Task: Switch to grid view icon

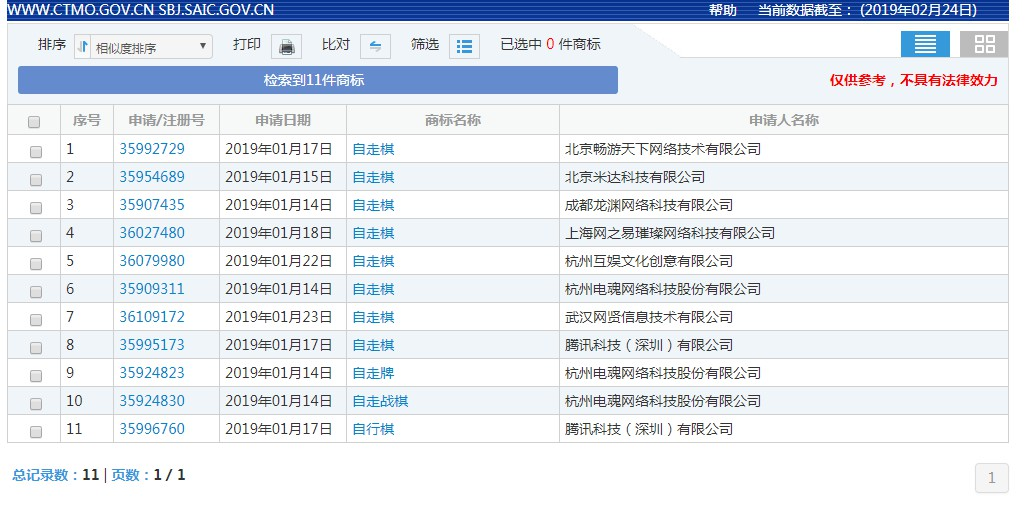Action: 984,44
